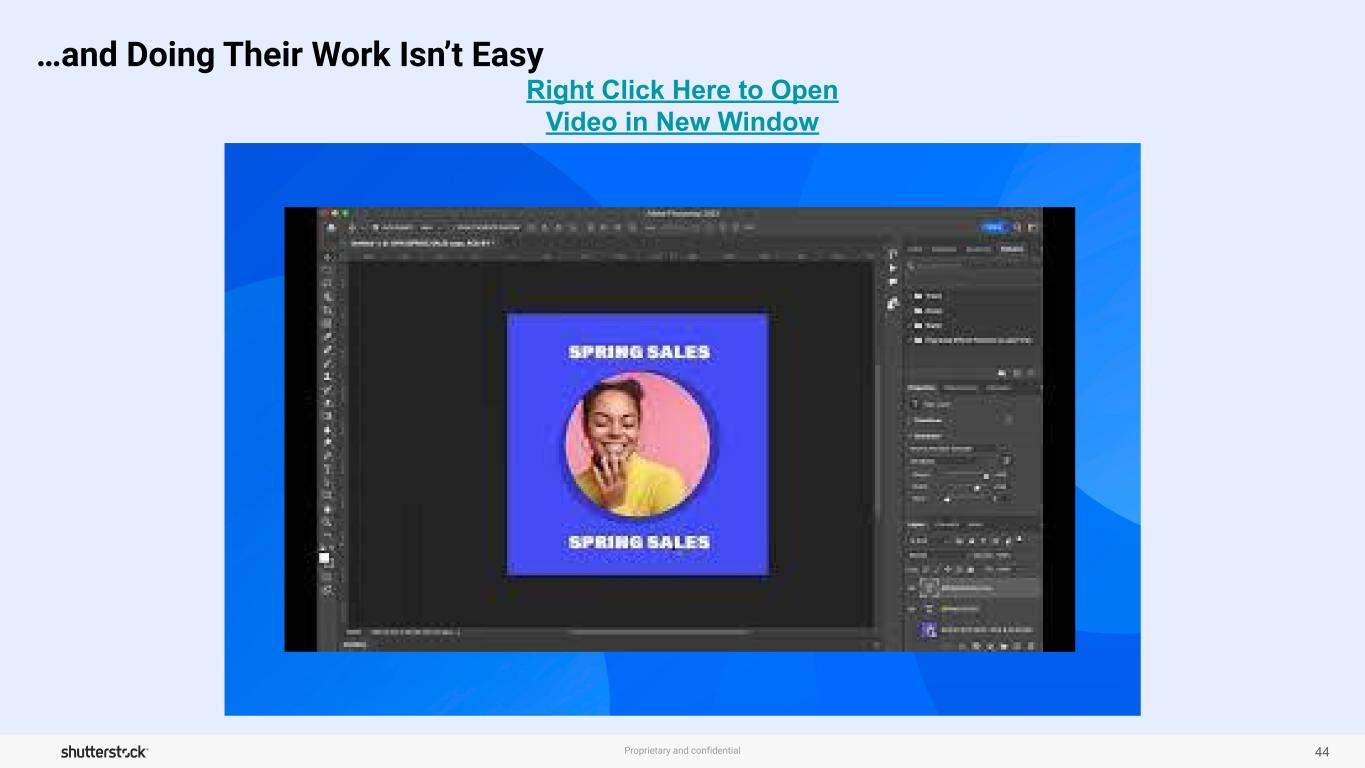
Task: Open the Layers panel tab
Action: pos(918,525)
